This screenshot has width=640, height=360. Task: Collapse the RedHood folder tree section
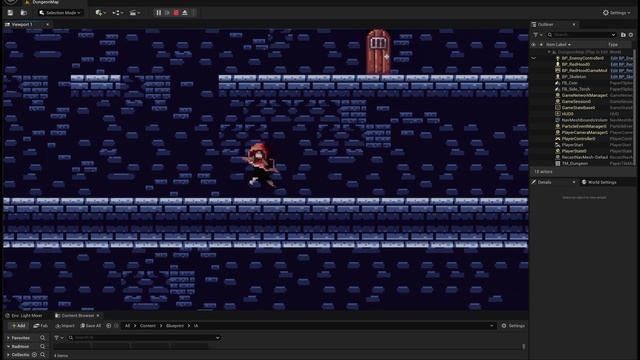[8, 347]
